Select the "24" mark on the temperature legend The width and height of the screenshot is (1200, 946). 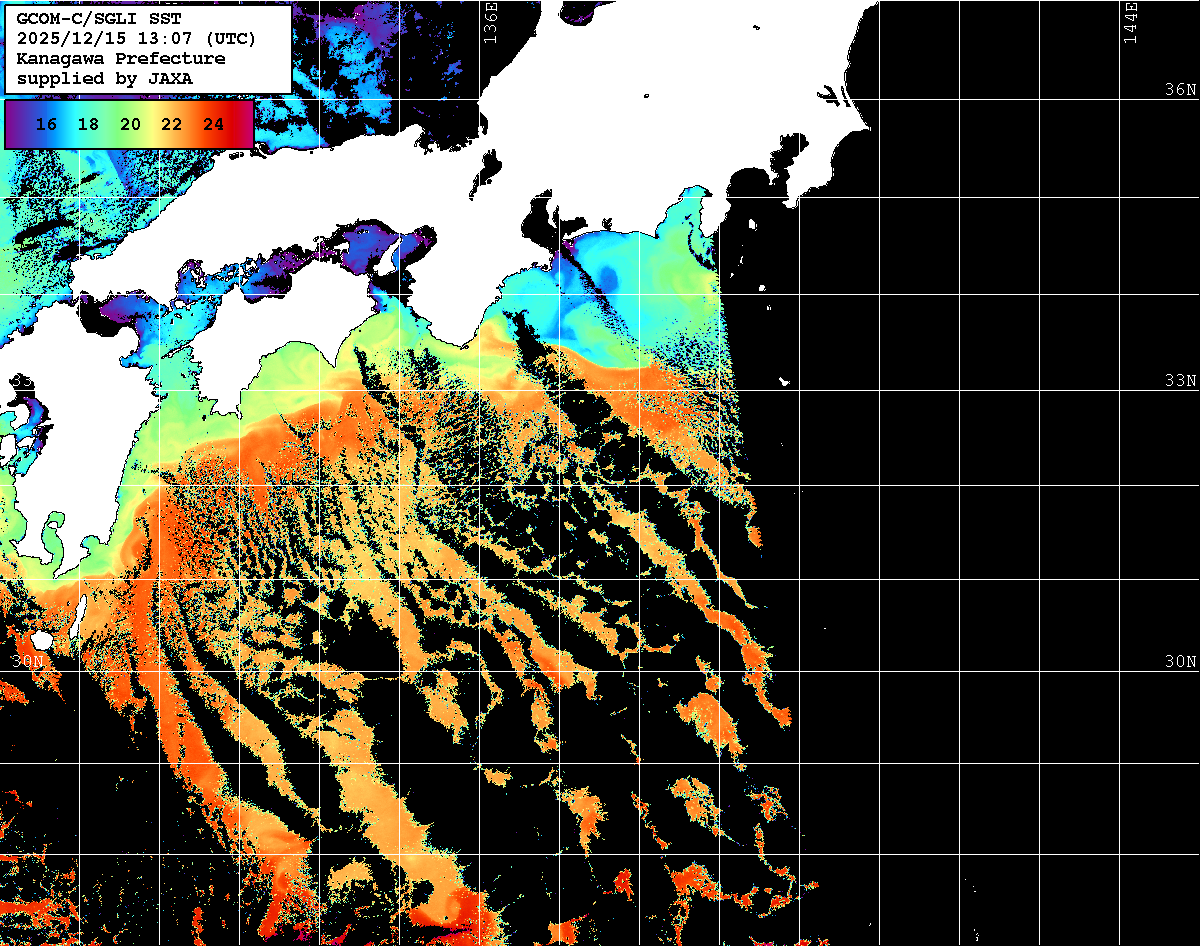tap(213, 125)
